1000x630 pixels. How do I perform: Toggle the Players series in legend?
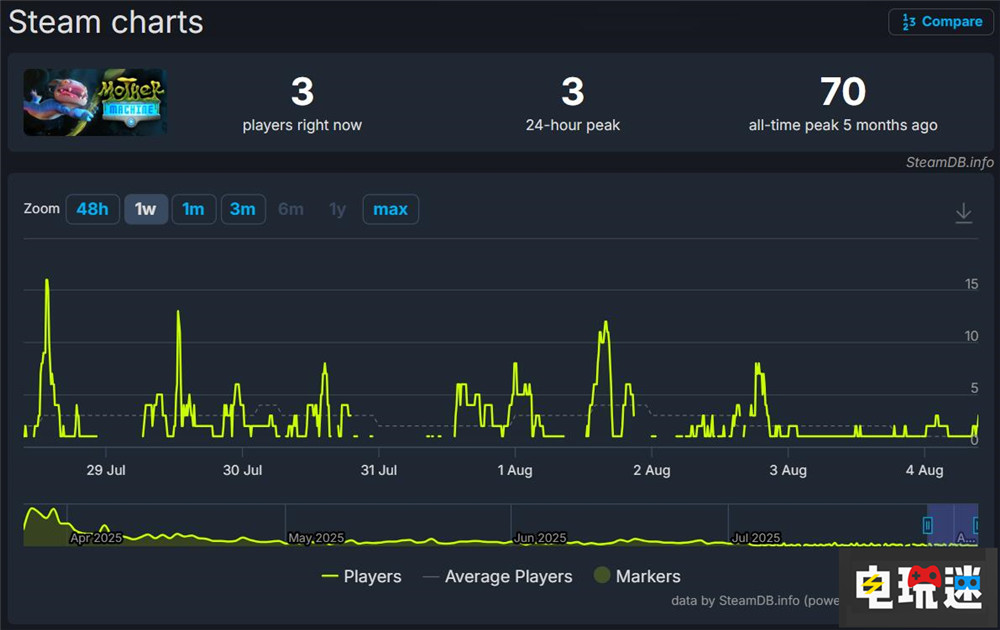pyautogui.click(x=361, y=576)
